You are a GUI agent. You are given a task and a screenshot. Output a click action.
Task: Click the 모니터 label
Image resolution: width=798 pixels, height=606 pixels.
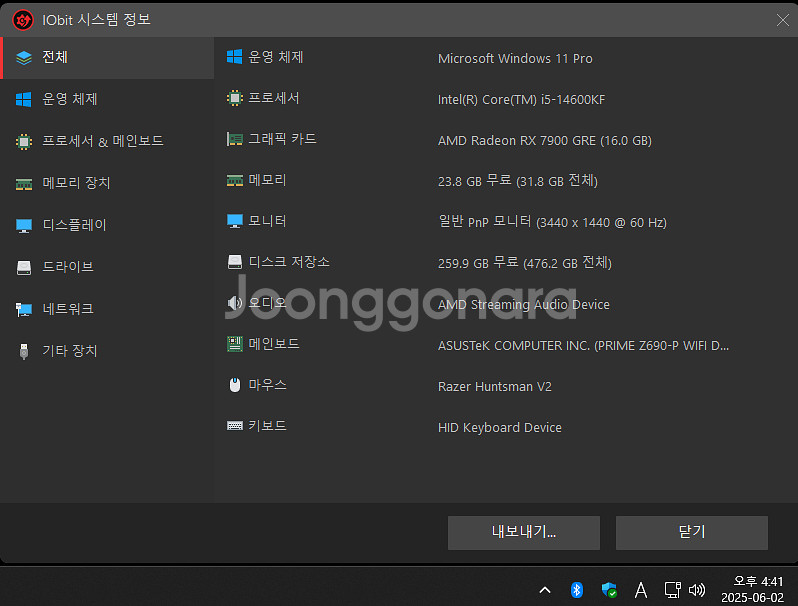pos(267,221)
